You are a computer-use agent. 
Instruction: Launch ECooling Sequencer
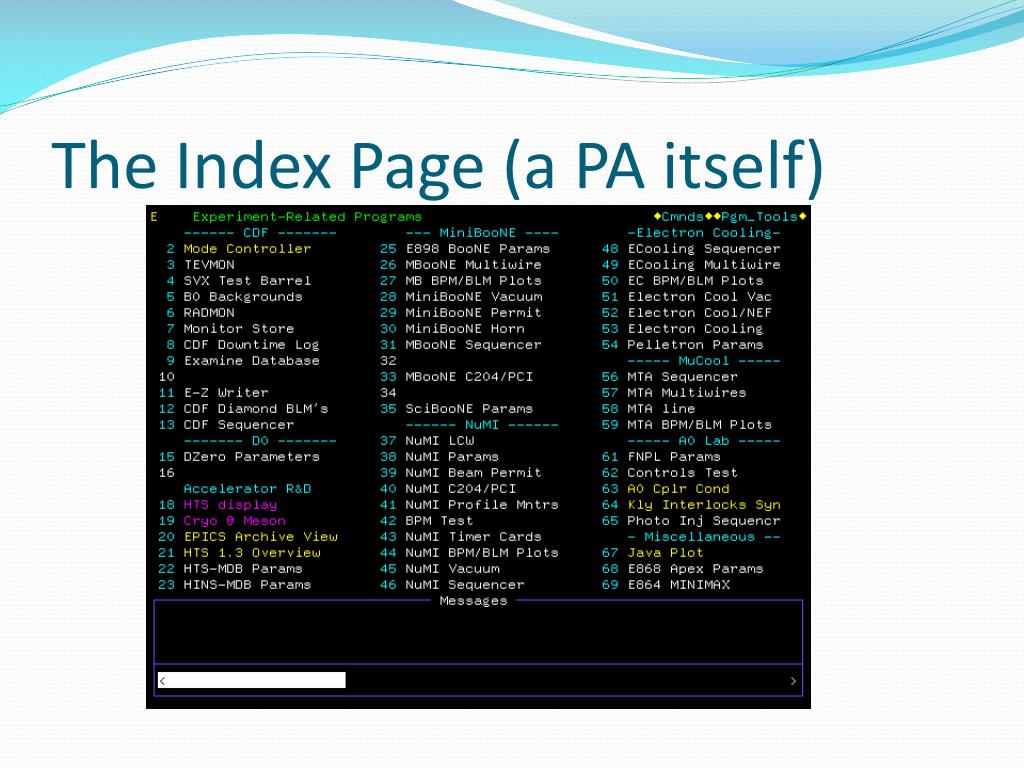[x=703, y=248]
